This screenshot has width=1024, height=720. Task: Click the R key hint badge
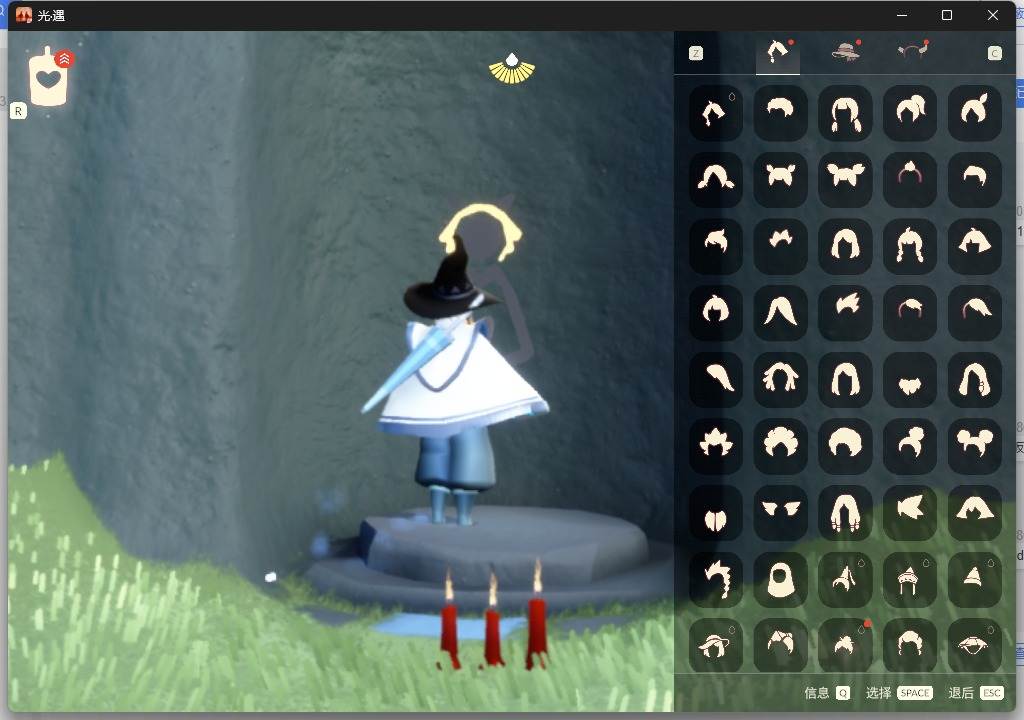pos(18,111)
